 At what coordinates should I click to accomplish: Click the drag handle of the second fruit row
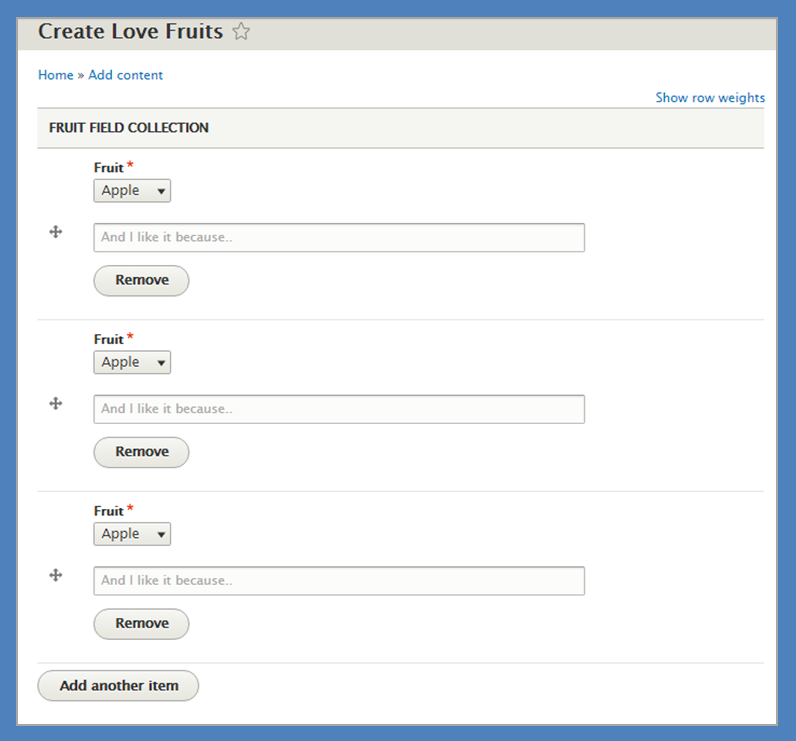tap(56, 403)
